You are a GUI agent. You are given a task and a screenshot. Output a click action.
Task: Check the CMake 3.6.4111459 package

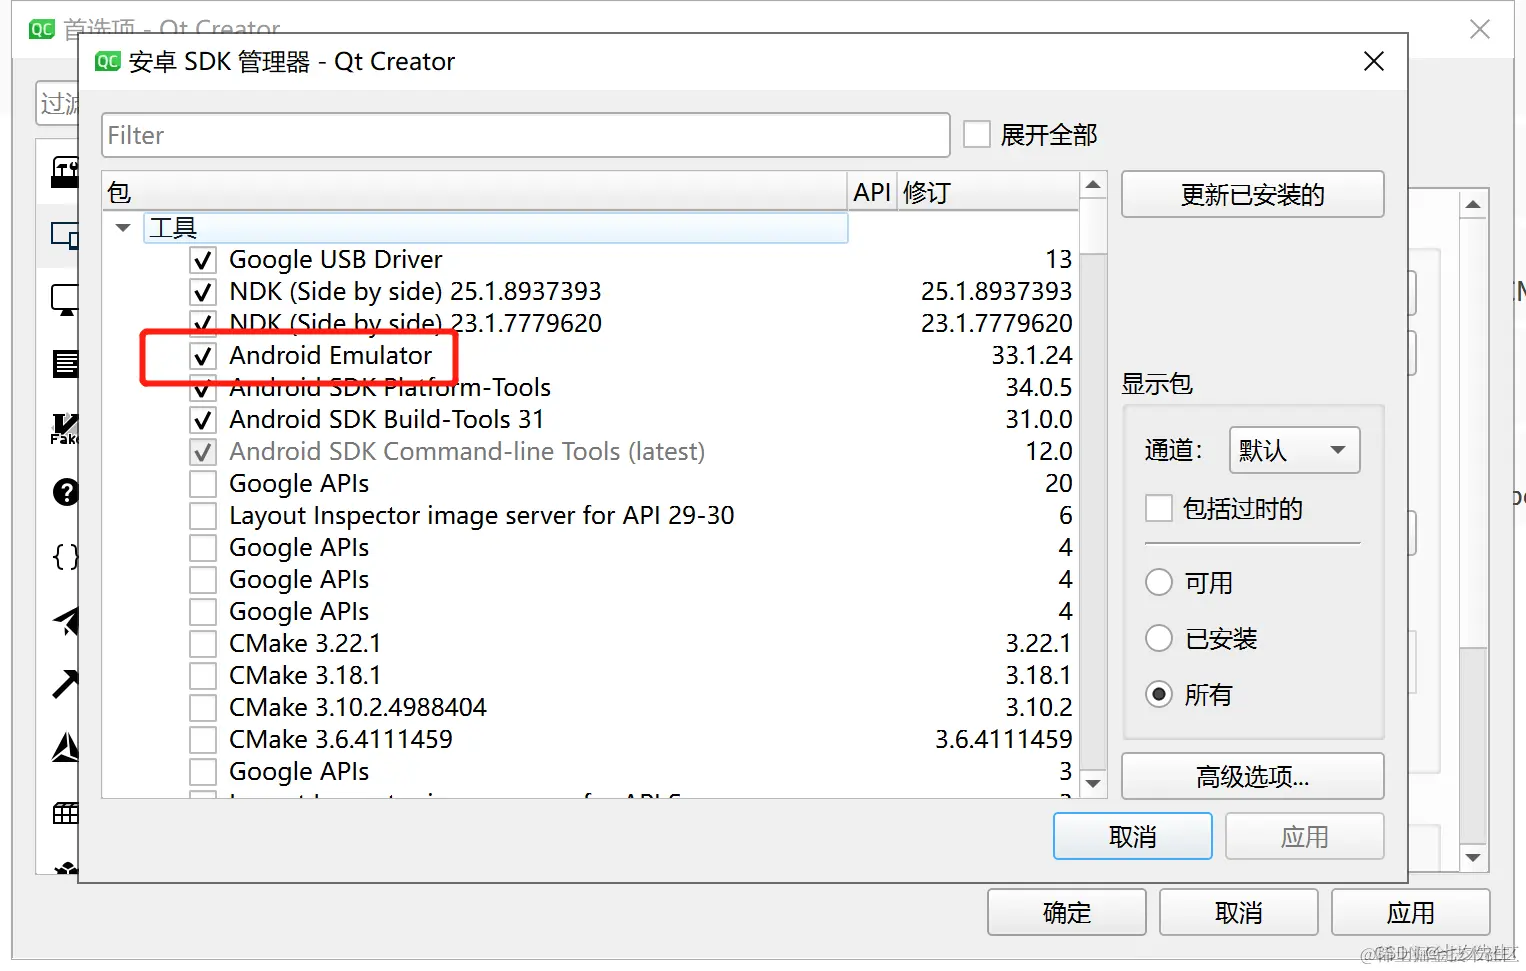pos(203,740)
